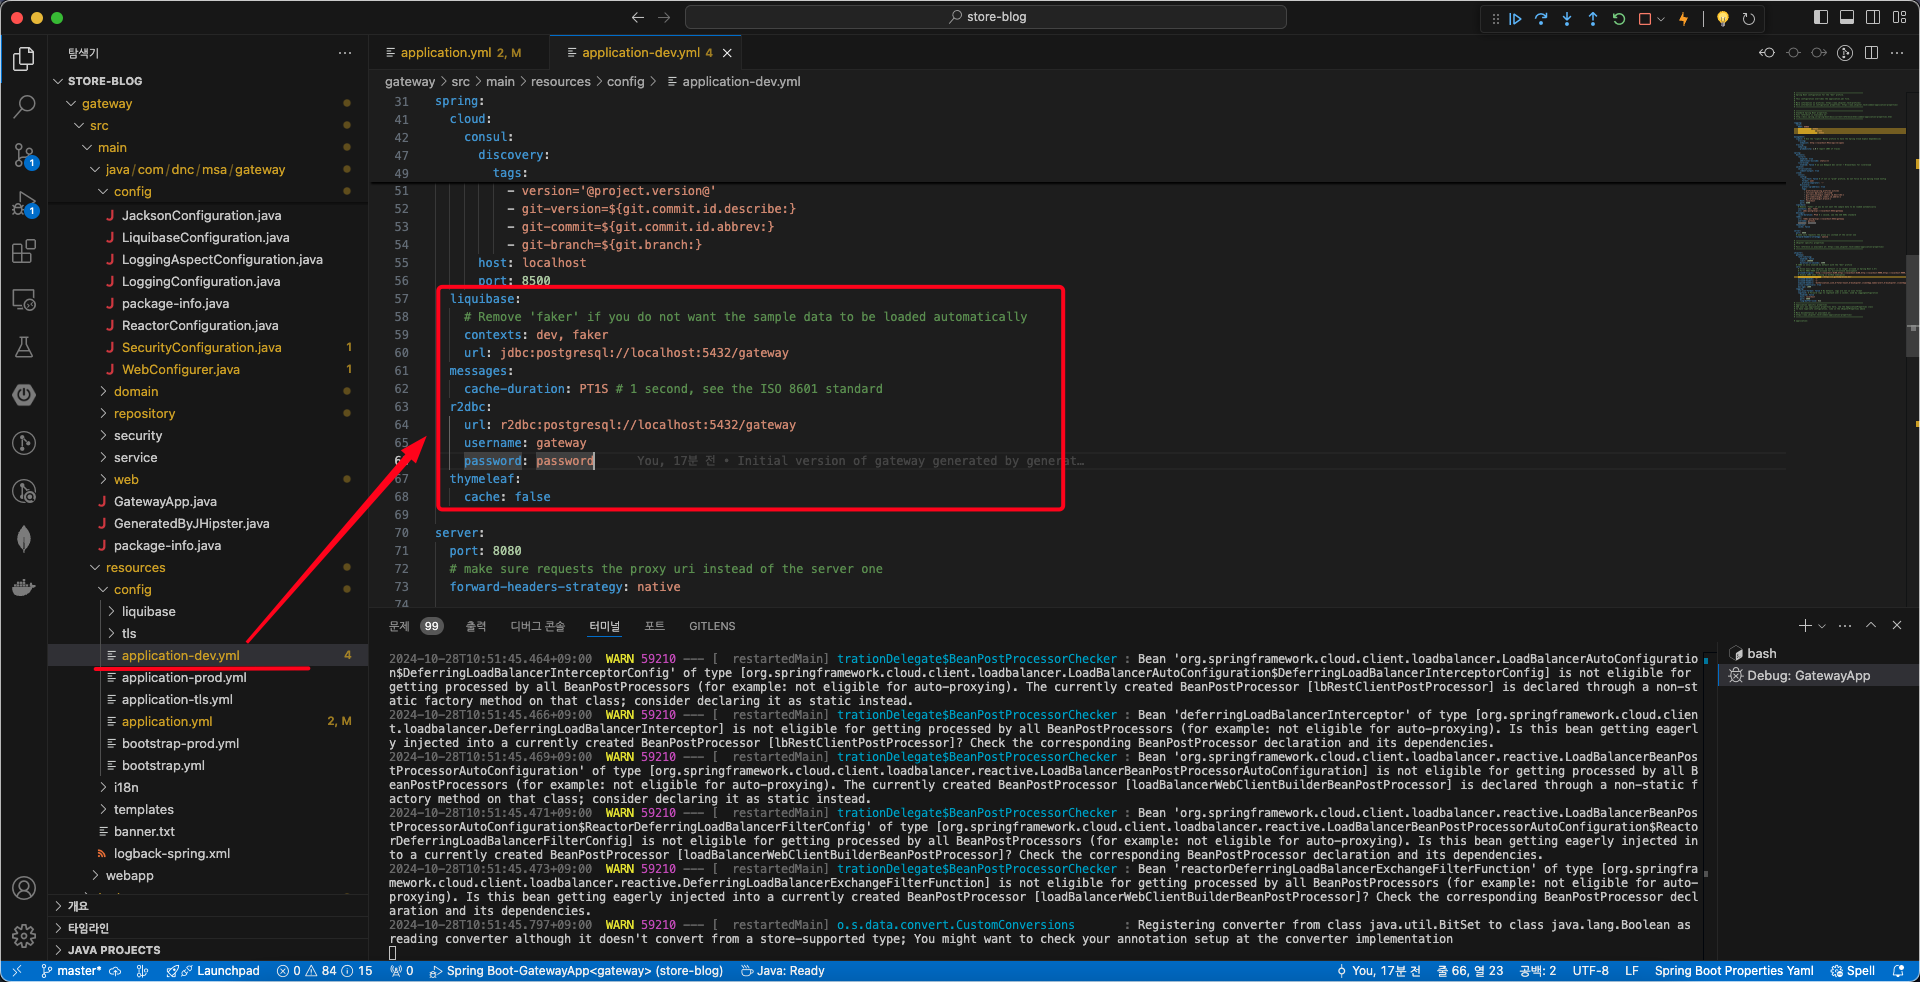Close the application-dev.yml tab
Screen dimensions: 1920x982
[x=727, y=53]
